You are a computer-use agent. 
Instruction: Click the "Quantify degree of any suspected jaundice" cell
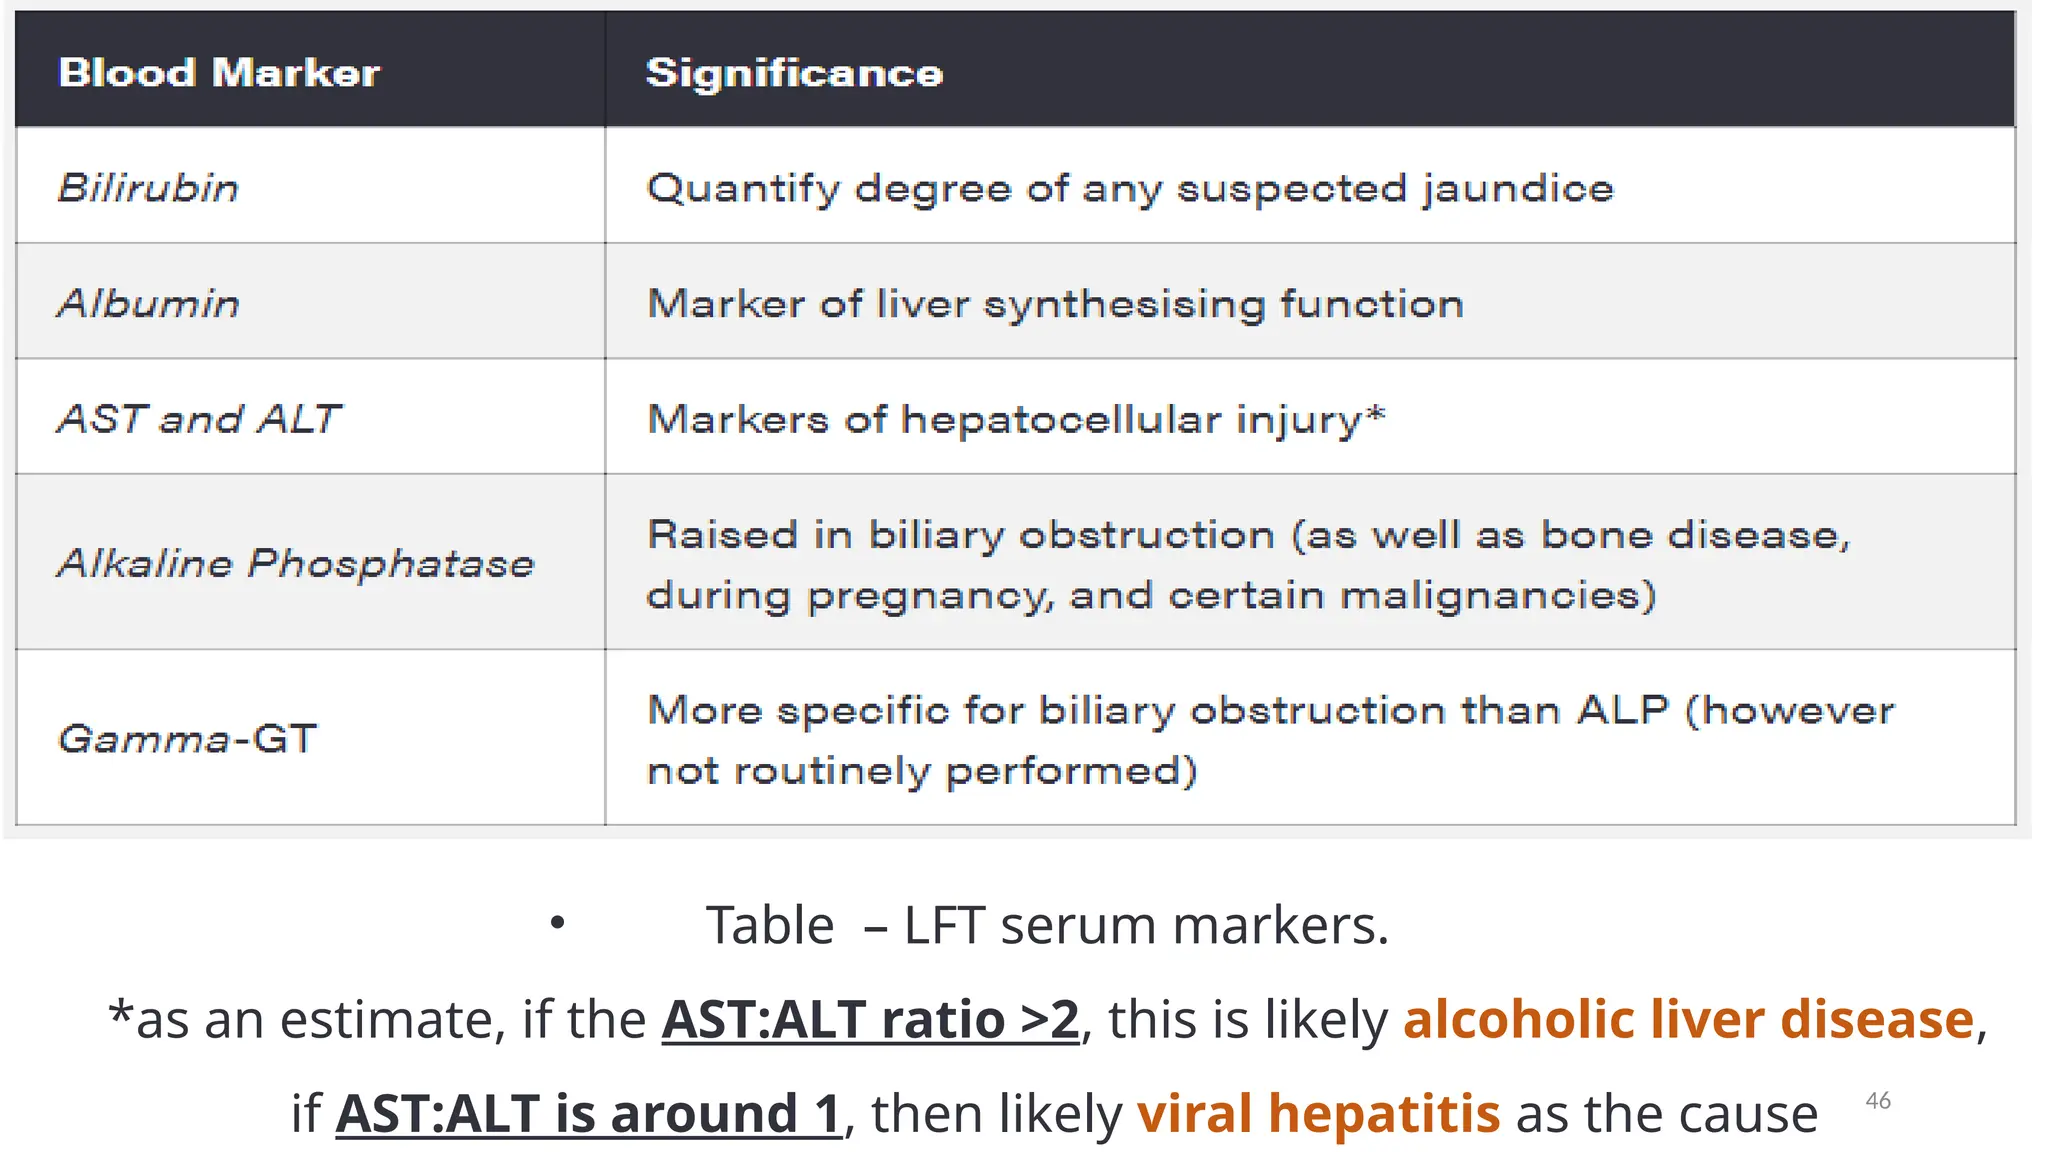1129,188
